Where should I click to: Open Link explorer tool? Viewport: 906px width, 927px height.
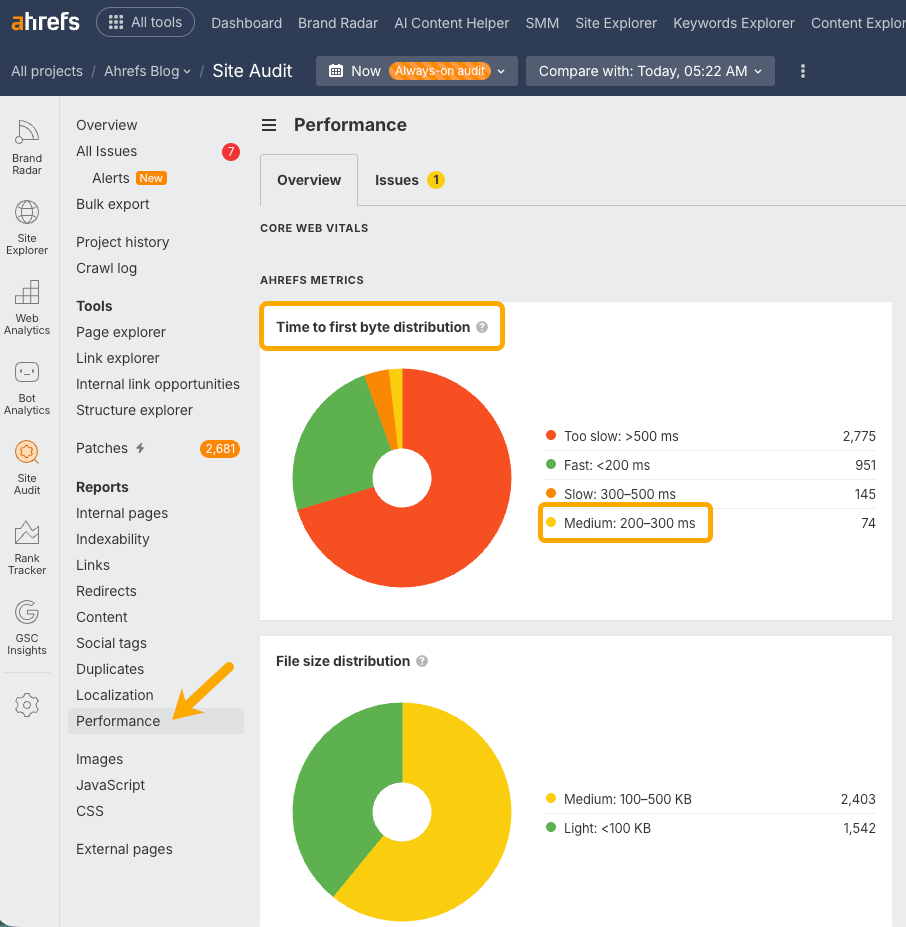click(118, 358)
